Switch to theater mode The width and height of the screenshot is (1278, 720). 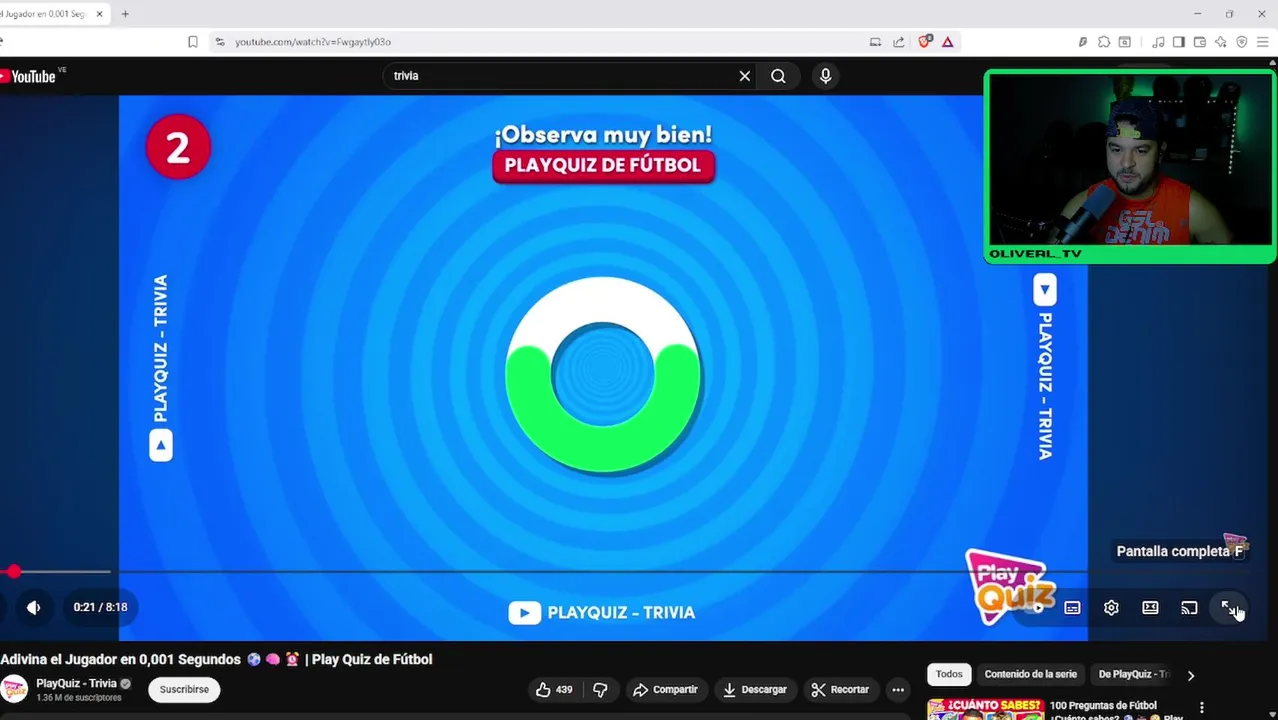tap(1150, 608)
